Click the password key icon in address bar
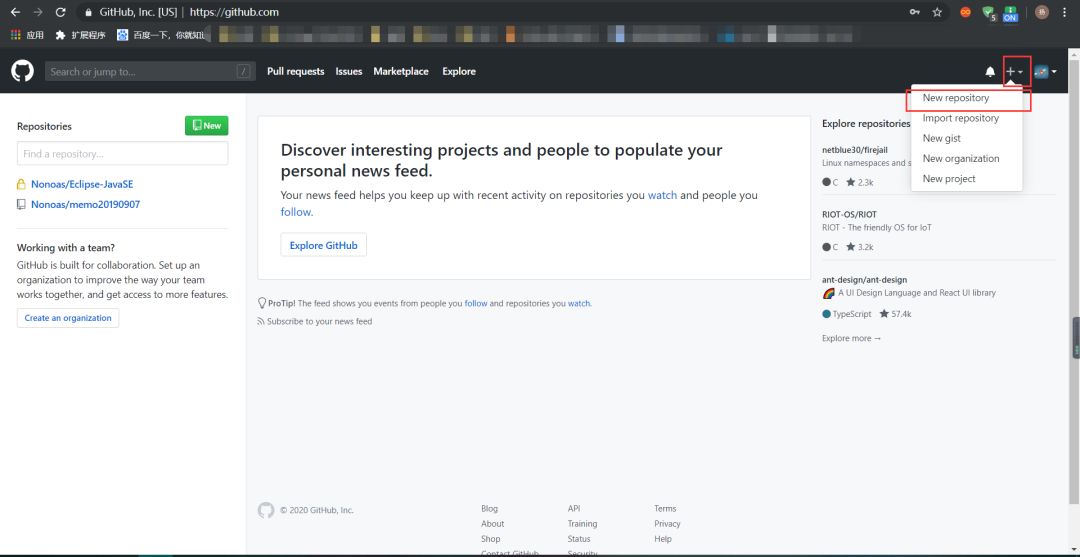This screenshot has width=1080, height=557. pyautogui.click(x=915, y=12)
